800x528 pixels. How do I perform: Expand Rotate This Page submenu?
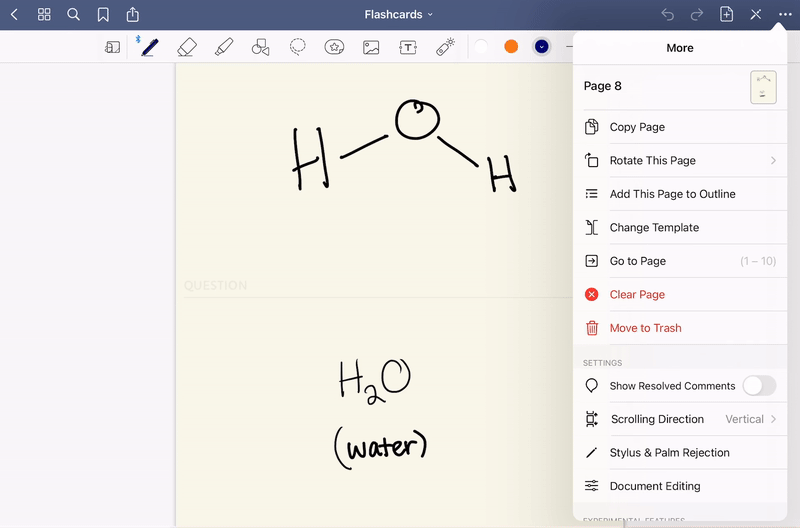pyautogui.click(x=680, y=161)
